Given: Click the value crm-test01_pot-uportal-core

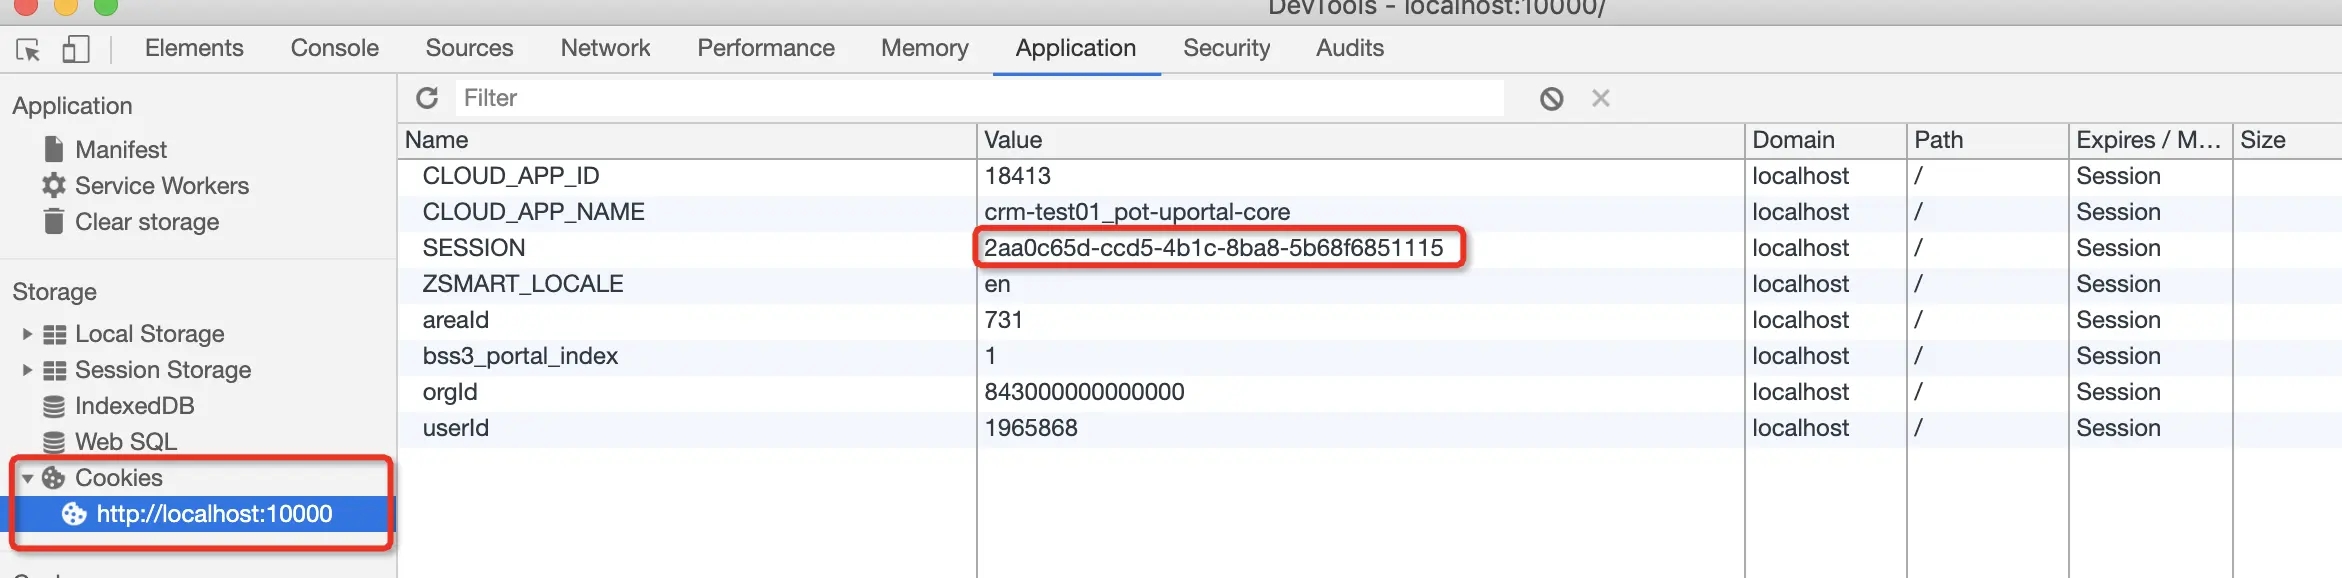Looking at the screenshot, I should click(1137, 212).
